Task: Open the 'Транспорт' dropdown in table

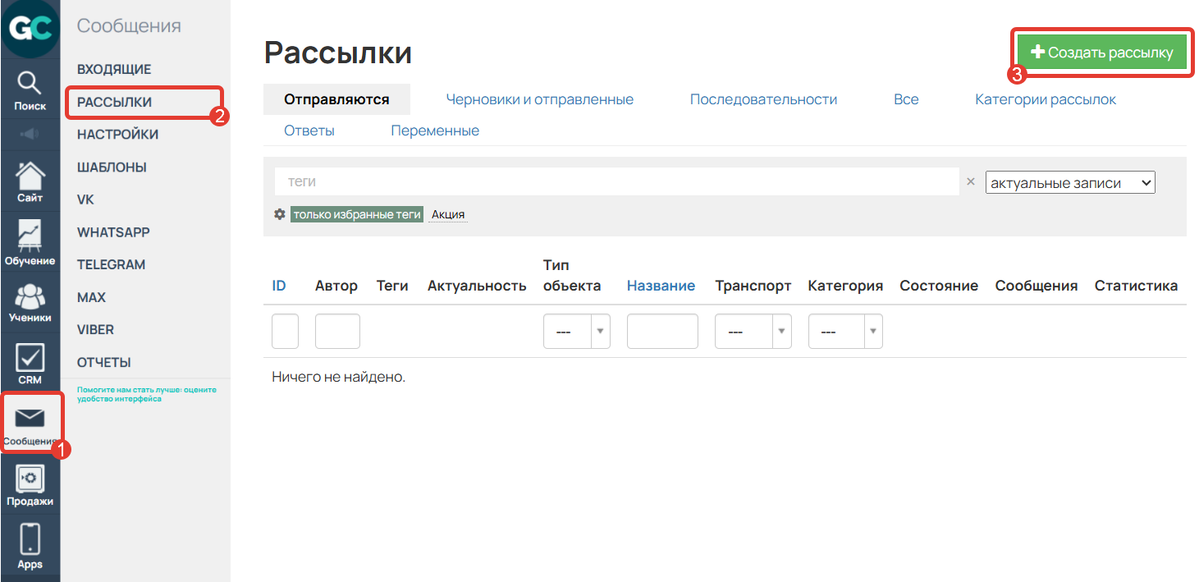Action: (753, 330)
